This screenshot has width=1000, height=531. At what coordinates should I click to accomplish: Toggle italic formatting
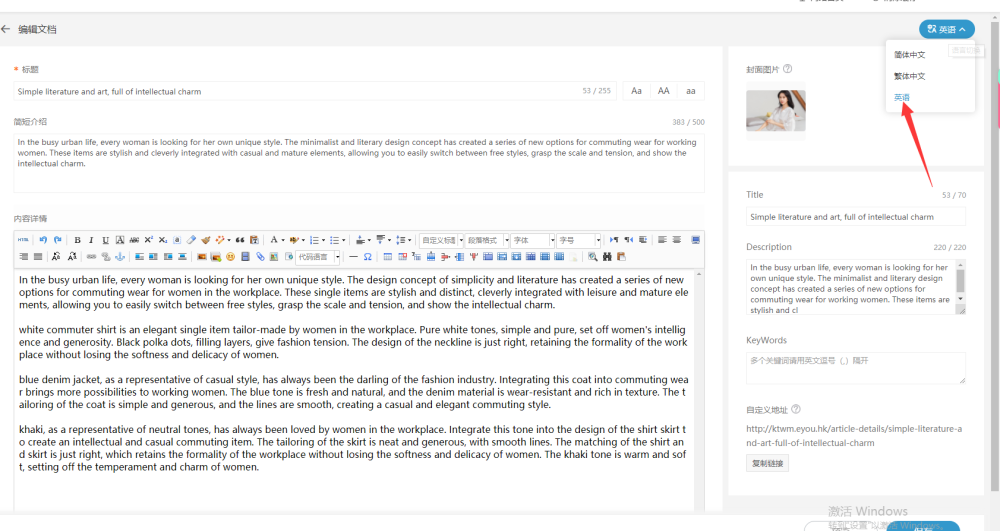tap(91, 240)
